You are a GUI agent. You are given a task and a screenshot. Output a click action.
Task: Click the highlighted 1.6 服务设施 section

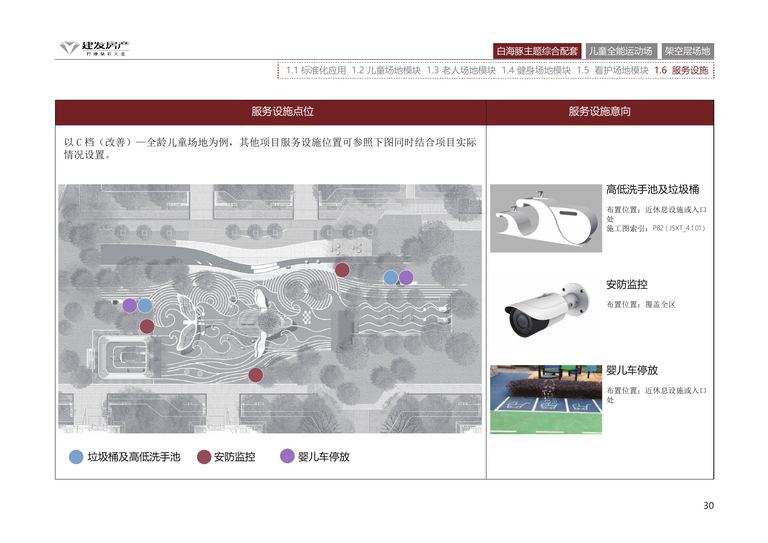pos(681,71)
